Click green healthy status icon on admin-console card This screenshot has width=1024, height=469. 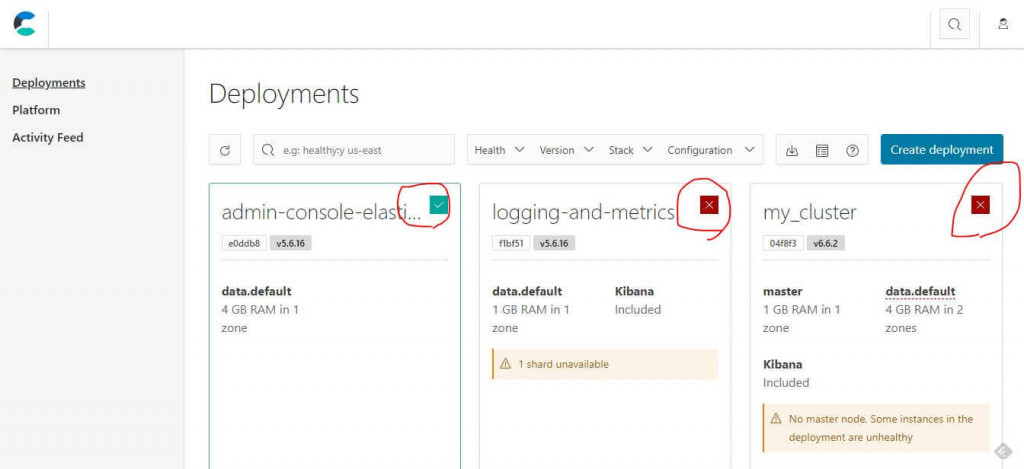439,205
